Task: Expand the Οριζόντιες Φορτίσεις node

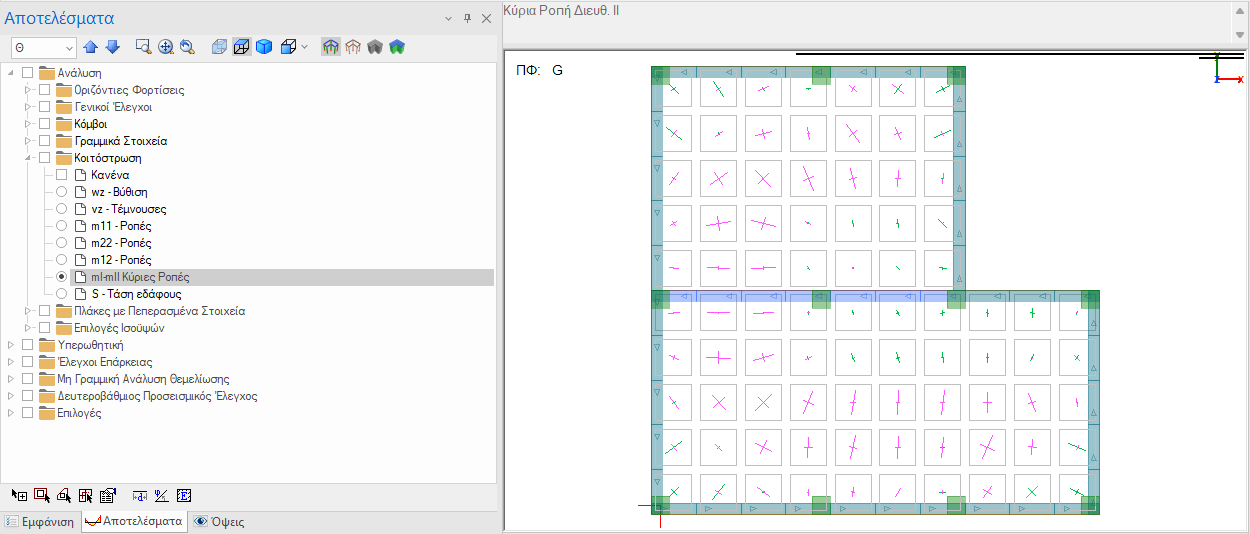Action: [28, 90]
